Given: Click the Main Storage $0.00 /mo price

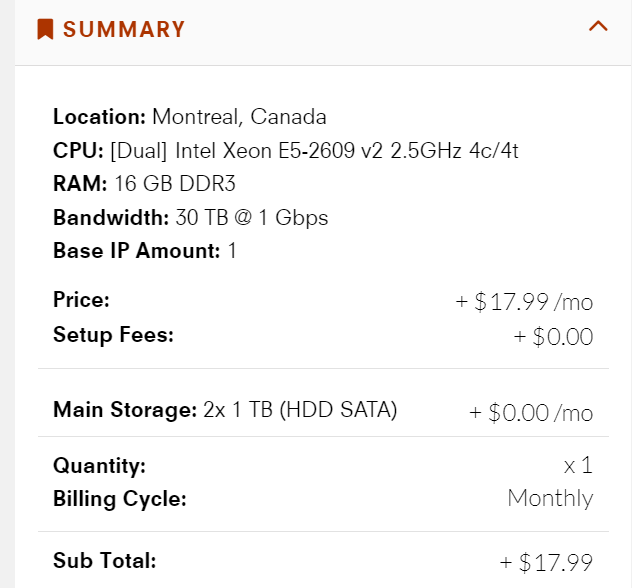Looking at the screenshot, I should tap(531, 412).
